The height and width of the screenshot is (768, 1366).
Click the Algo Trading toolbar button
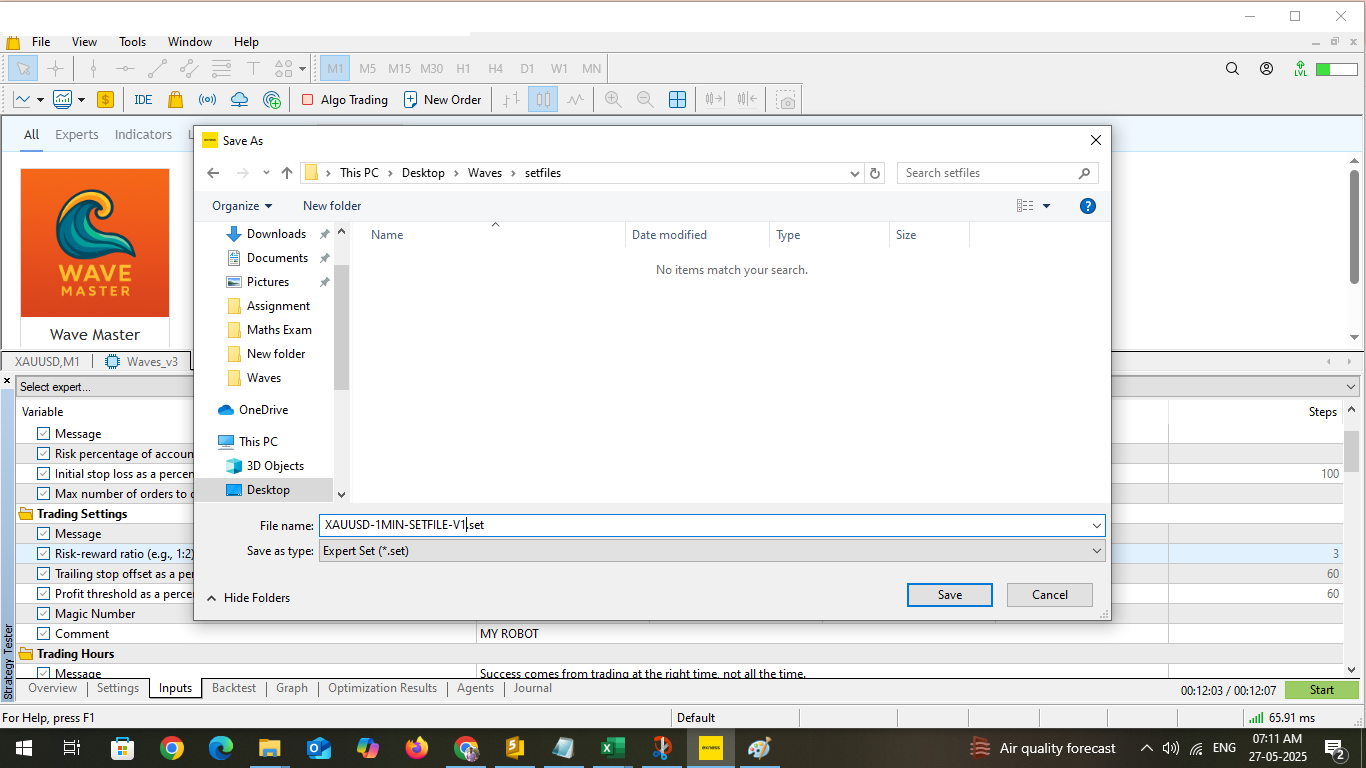click(344, 100)
